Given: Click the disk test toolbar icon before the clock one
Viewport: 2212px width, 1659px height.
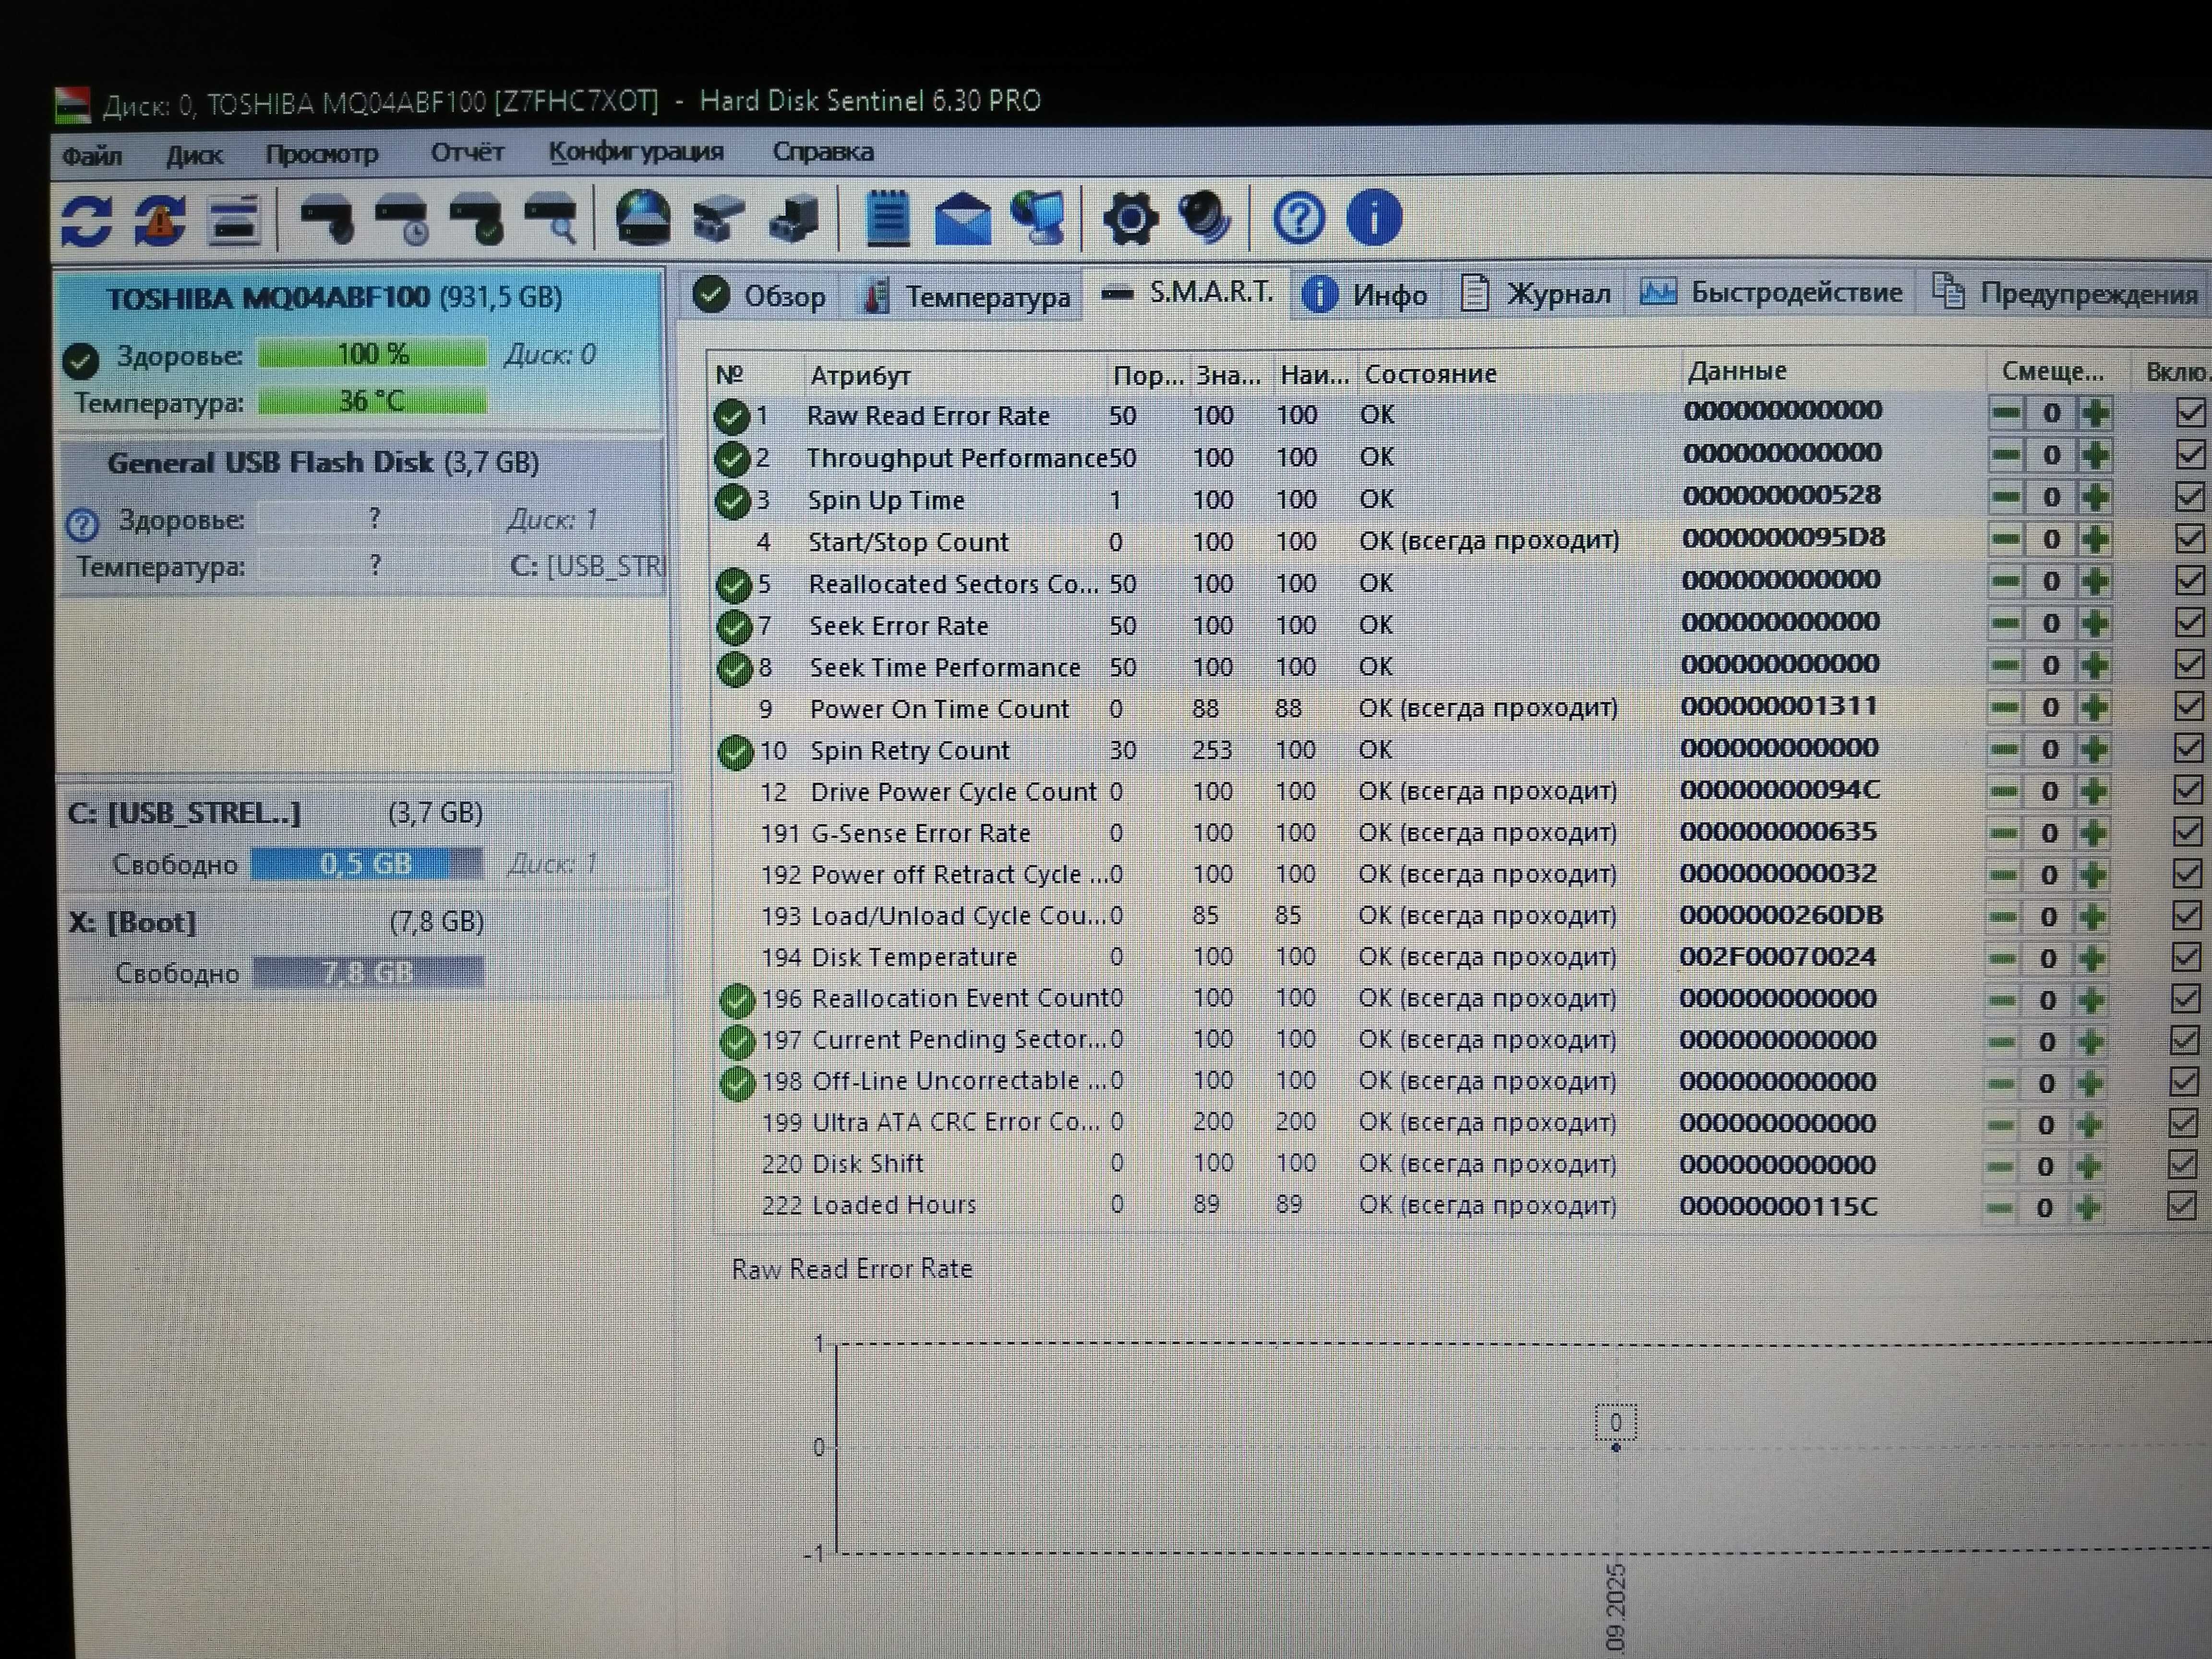Looking at the screenshot, I should coord(327,219).
